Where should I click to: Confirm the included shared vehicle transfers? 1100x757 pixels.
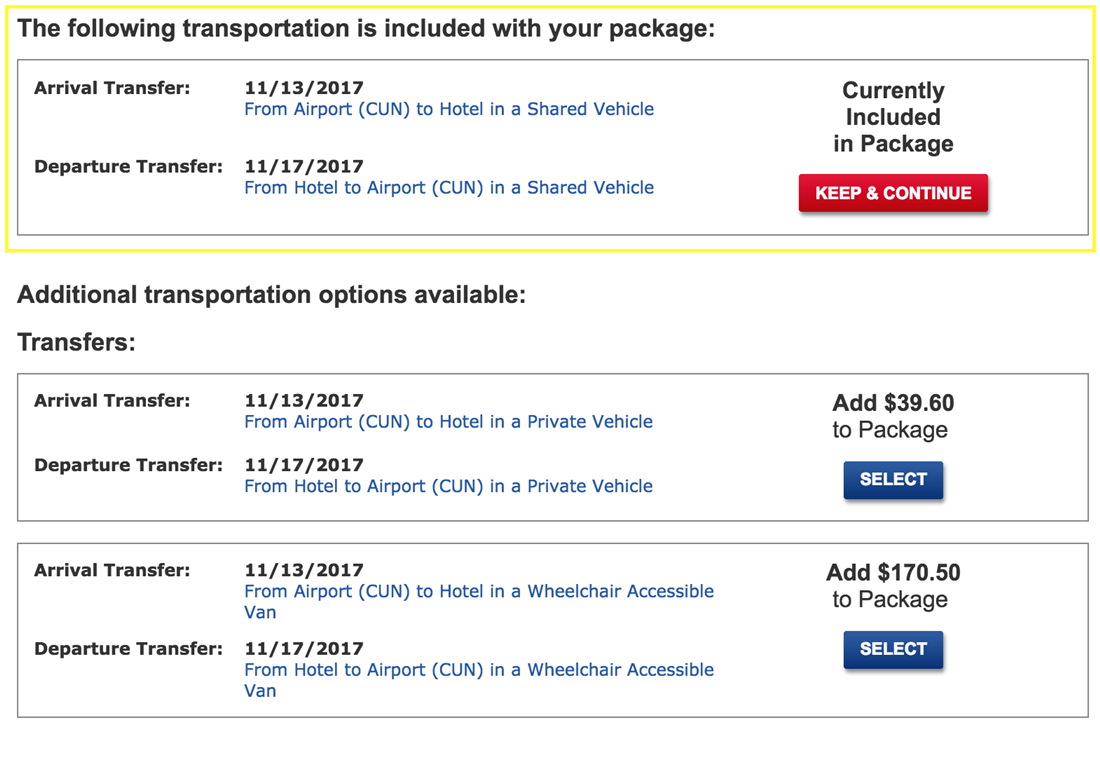893,193
